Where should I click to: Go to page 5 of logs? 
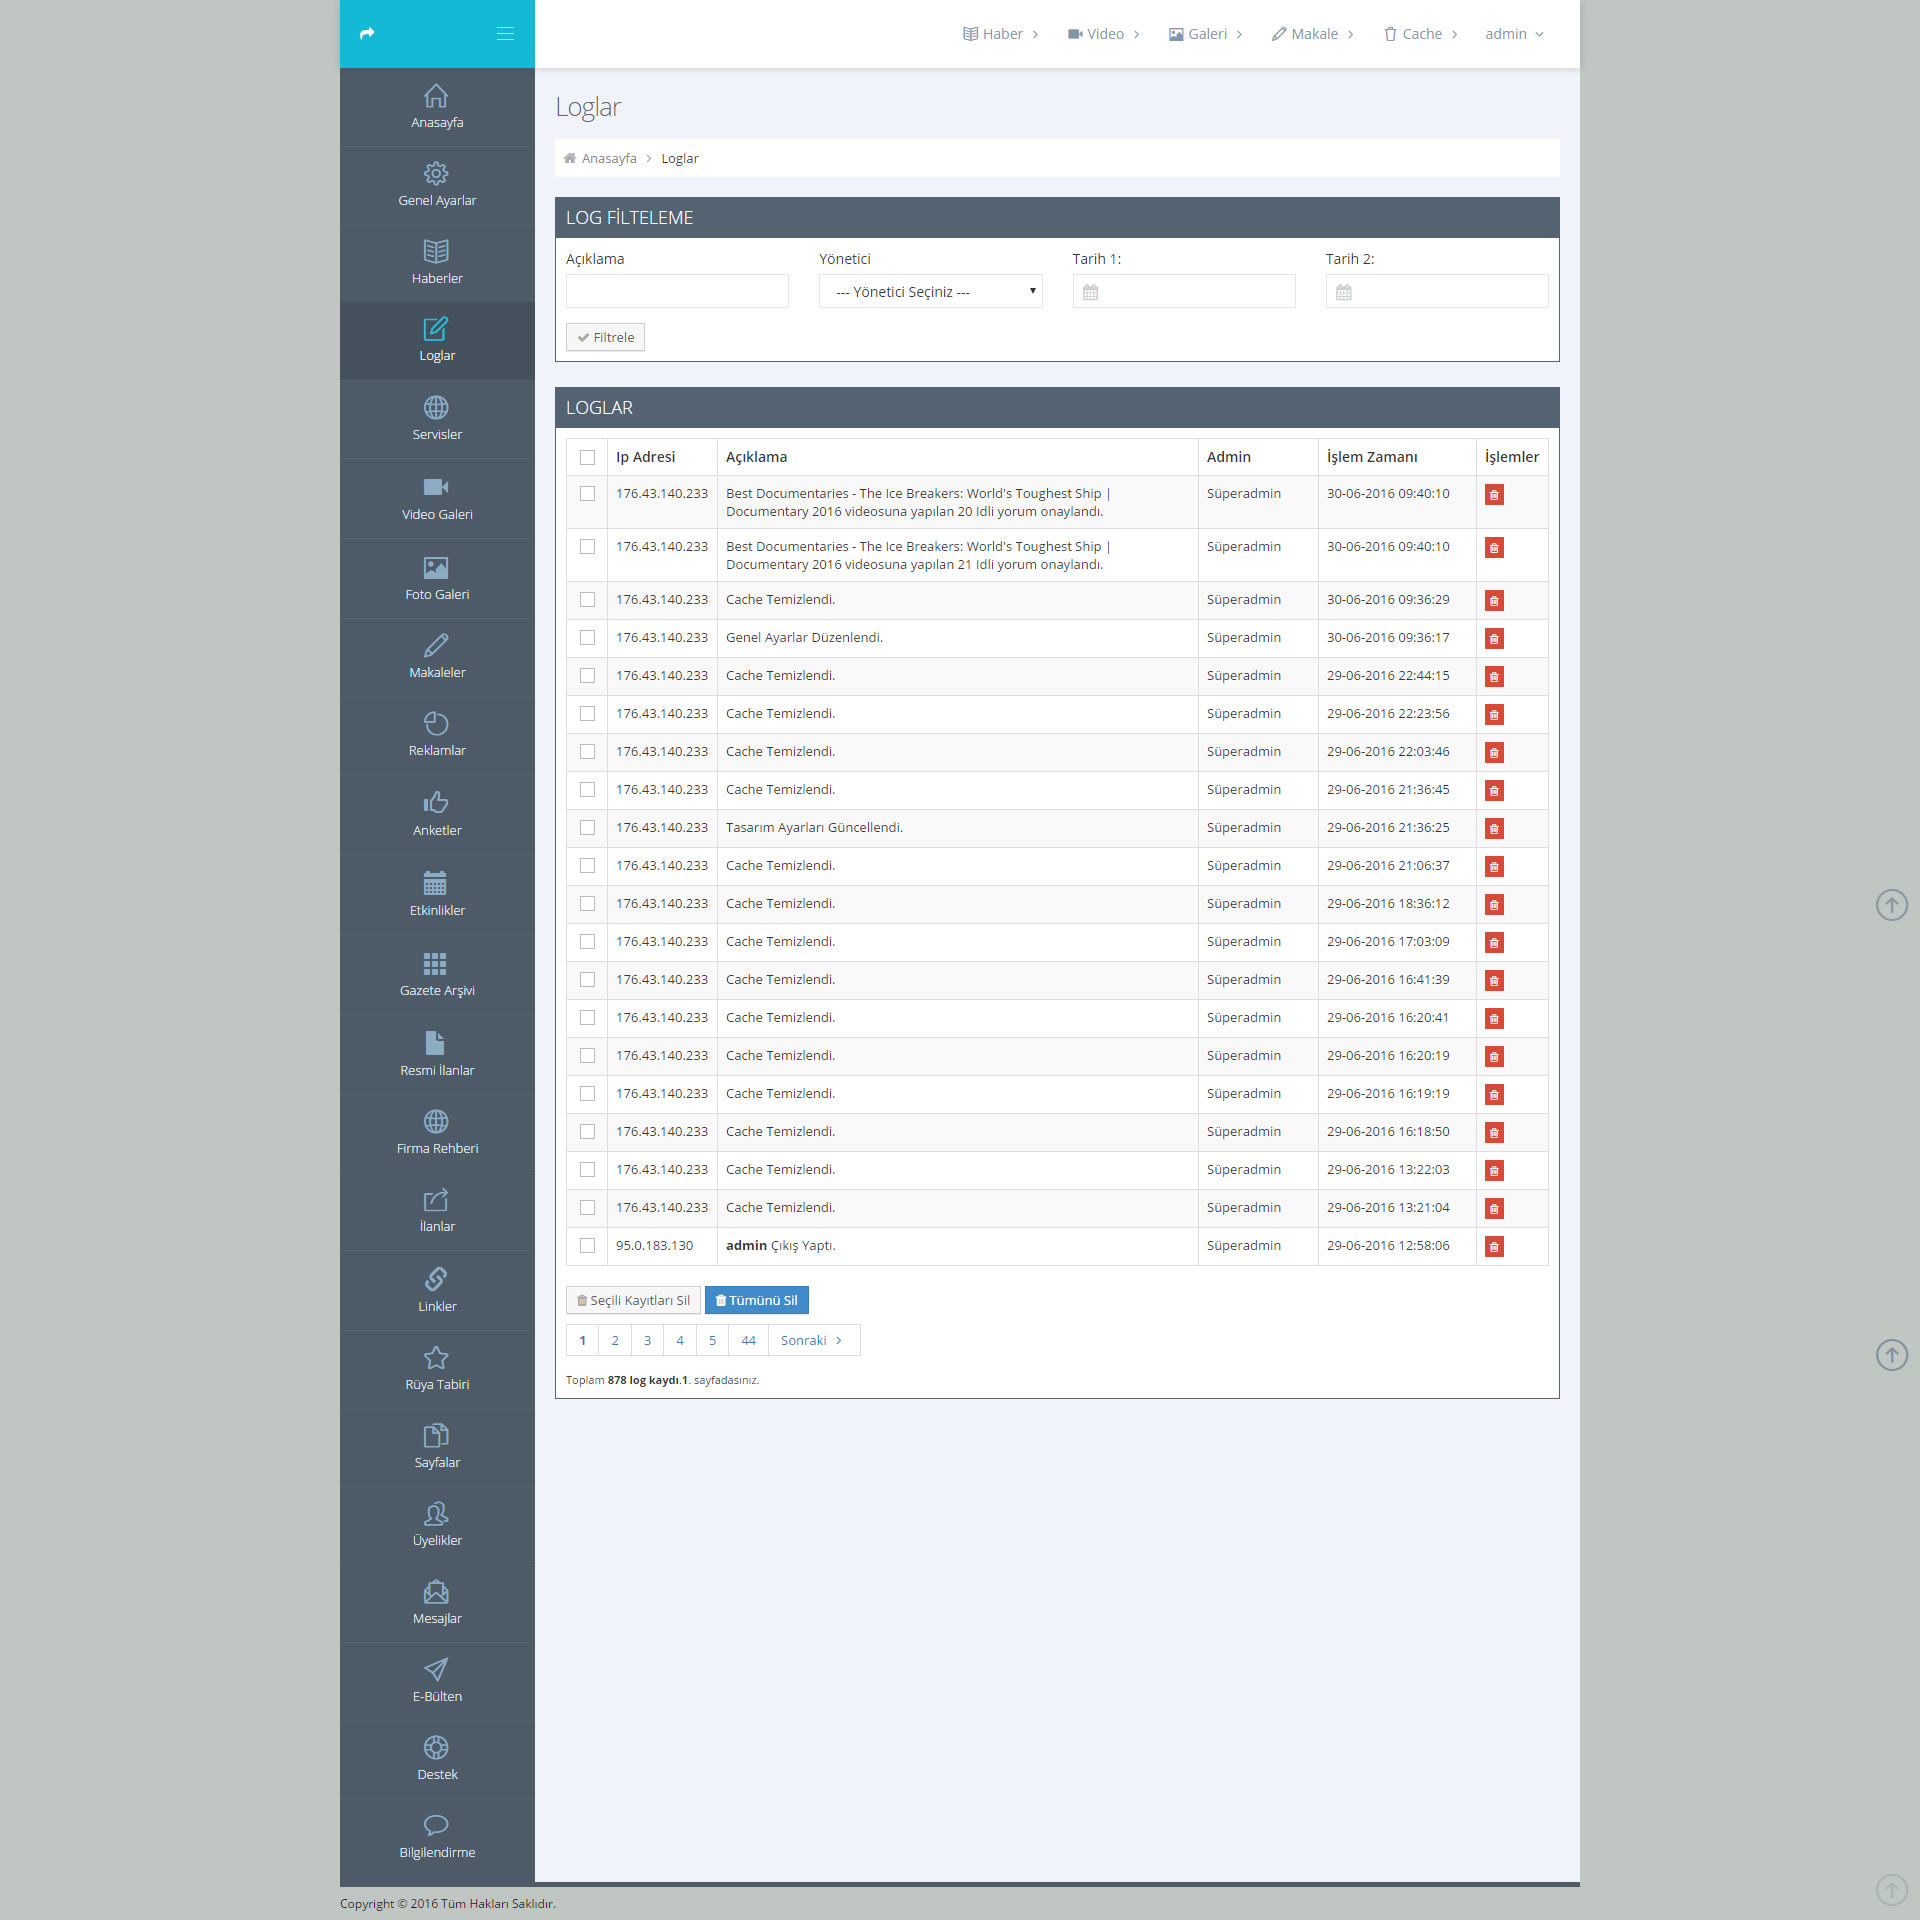coord(712,1341)
